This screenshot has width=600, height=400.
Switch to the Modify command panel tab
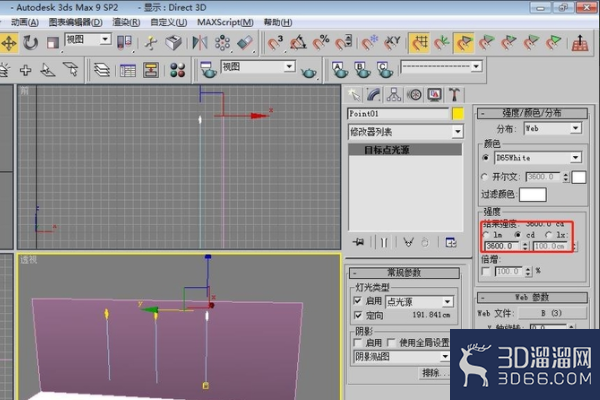point(373,95)
